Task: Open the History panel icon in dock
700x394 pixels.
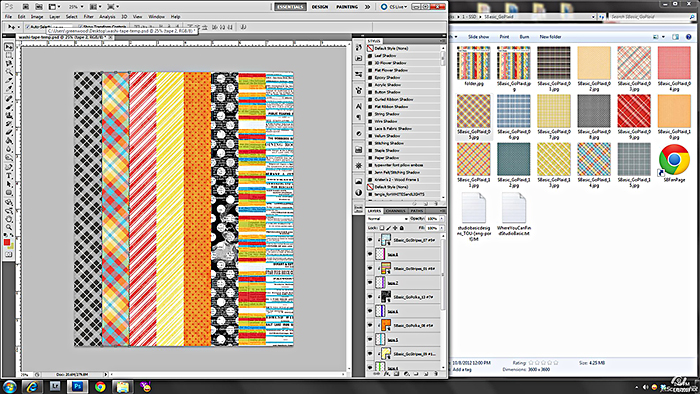Action: [358, 48]
